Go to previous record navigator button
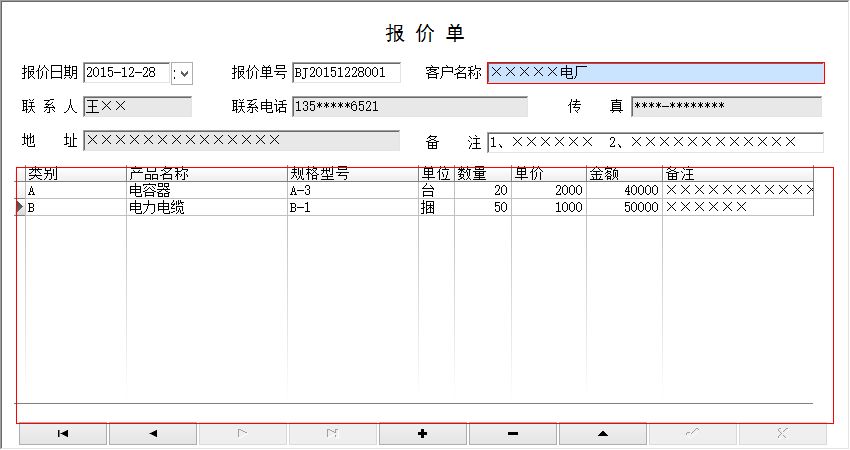 [153, 434]
